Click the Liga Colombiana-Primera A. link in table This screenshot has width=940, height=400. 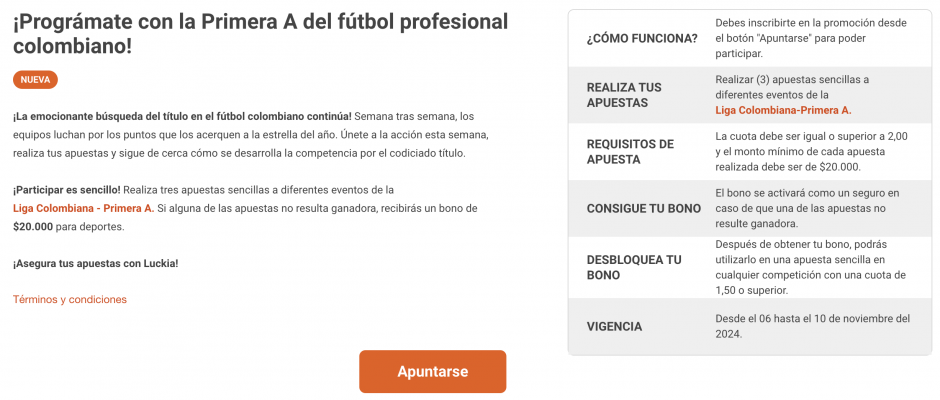pos(783,110)
